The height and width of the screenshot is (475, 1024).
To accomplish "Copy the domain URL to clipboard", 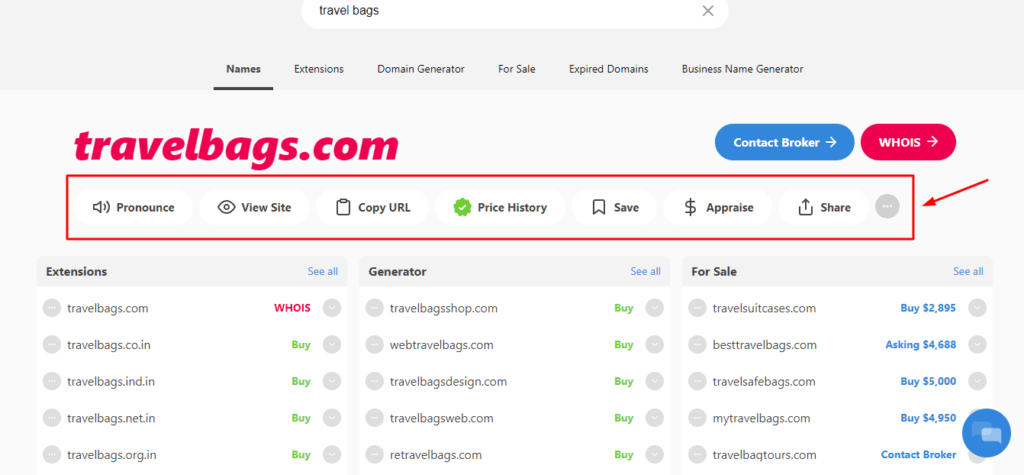I will [x=372, y=207].
